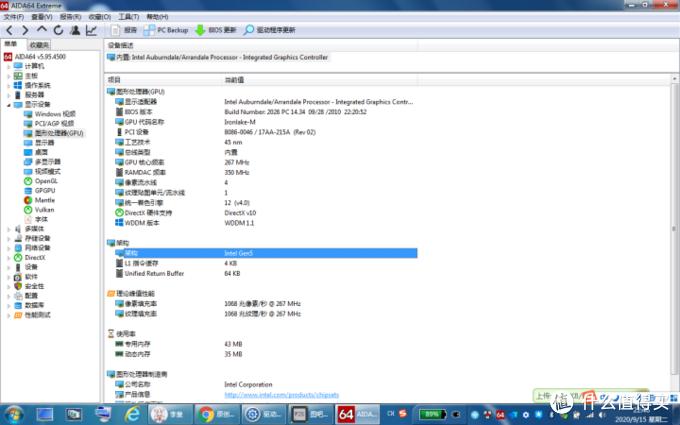
Task: Switch to the Chrome taskbar button
Action: (217, 415)
